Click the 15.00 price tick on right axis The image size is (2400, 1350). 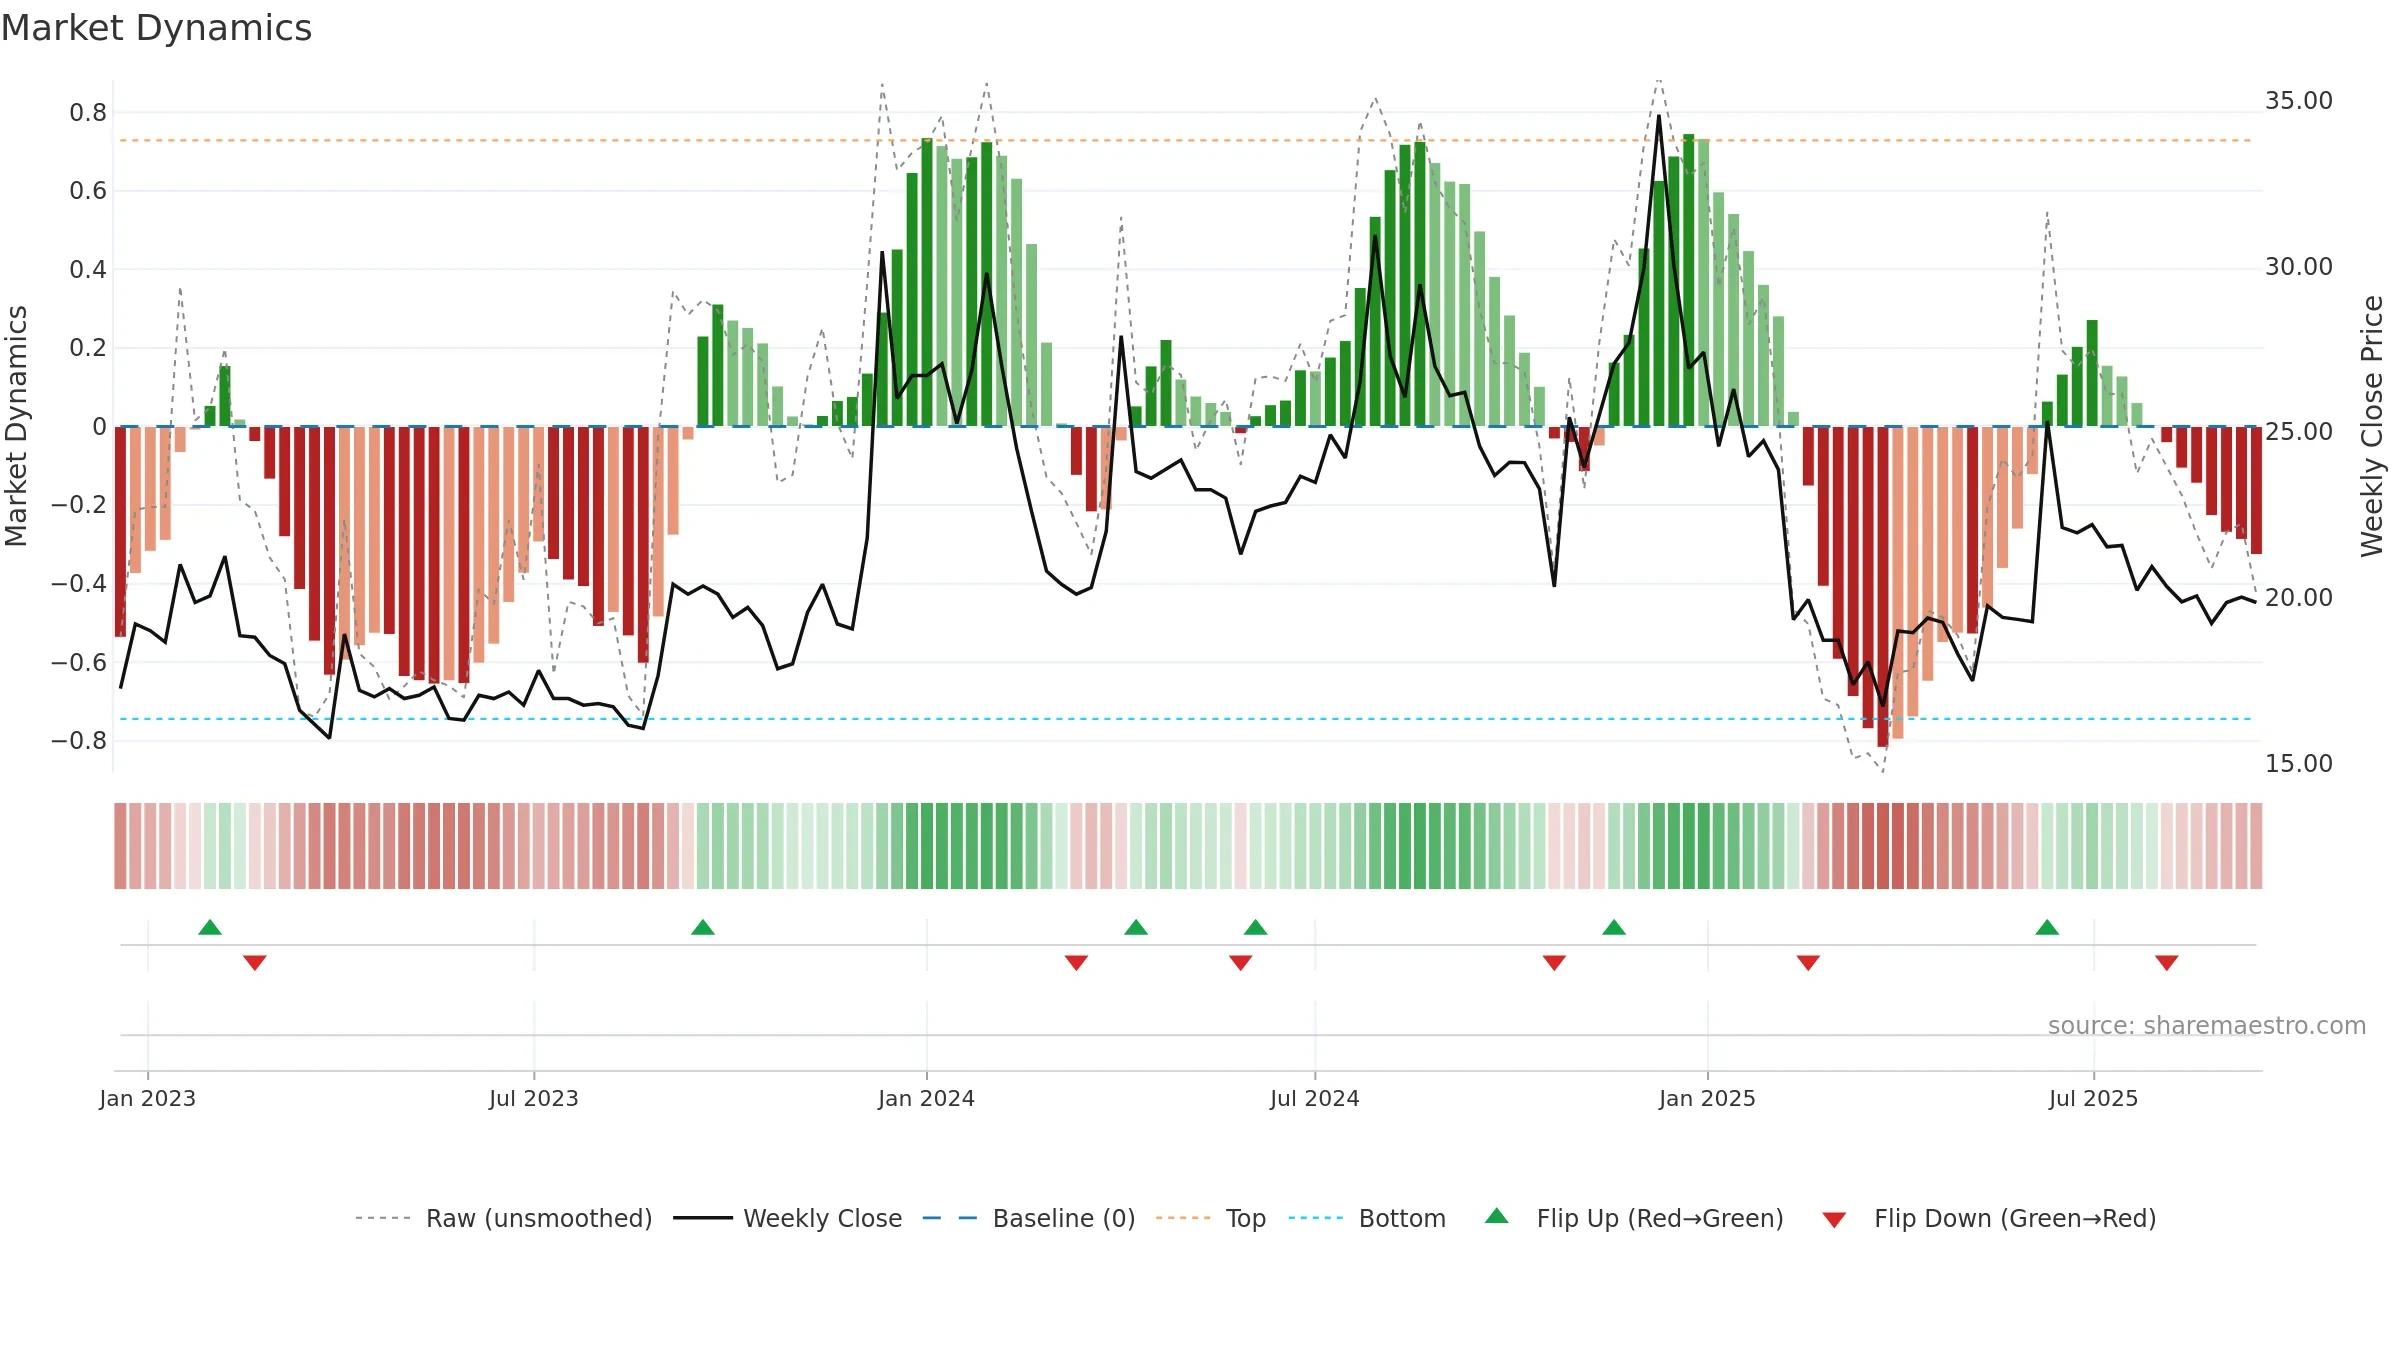point(2299,763)
